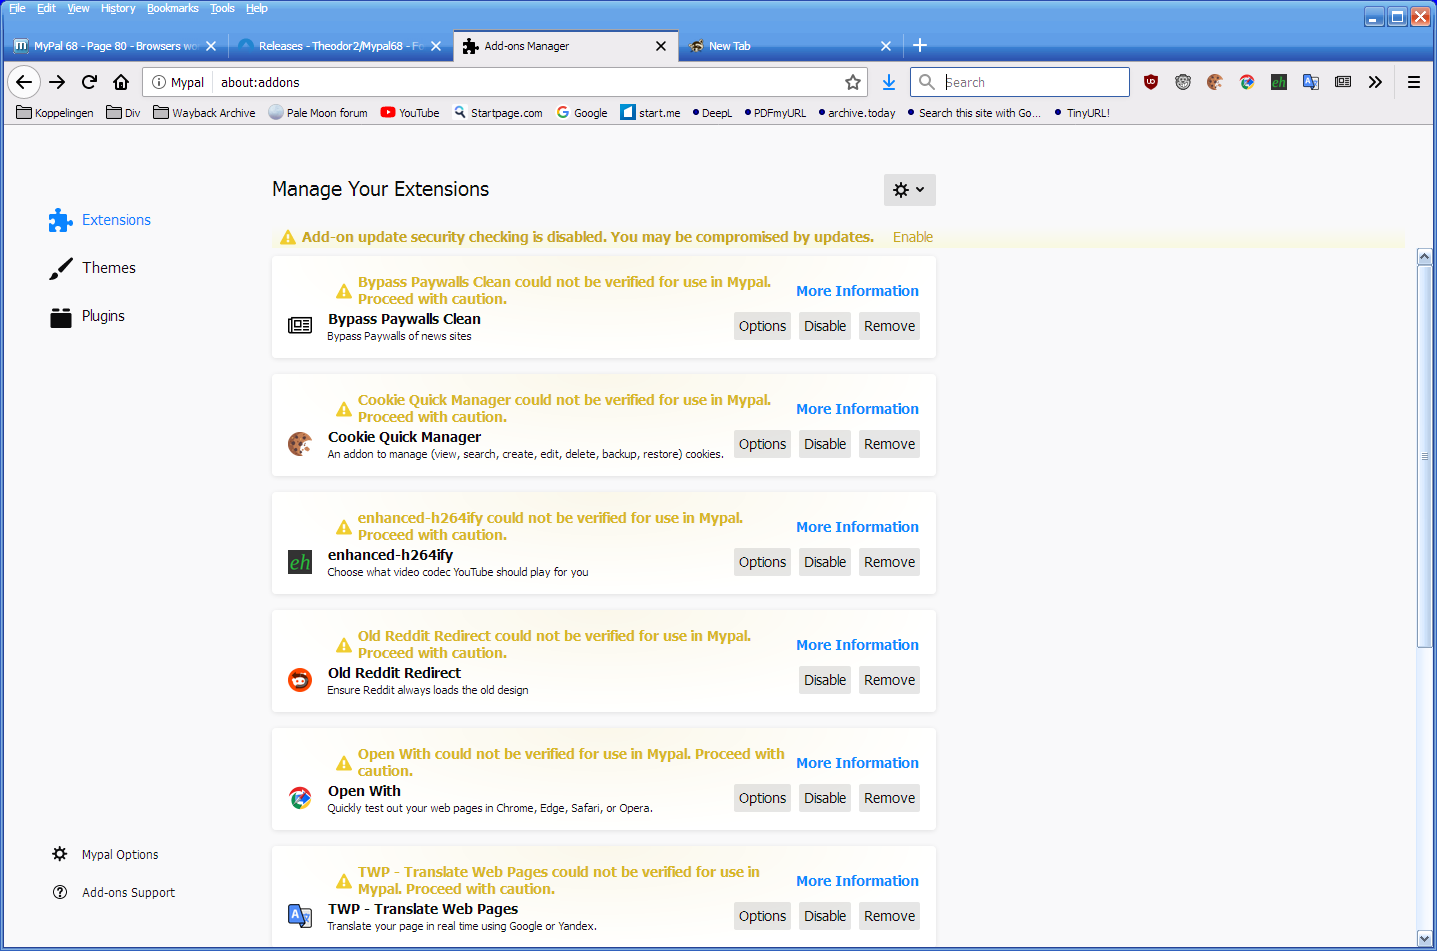Select the Extensions category

[x=100, y=220]
